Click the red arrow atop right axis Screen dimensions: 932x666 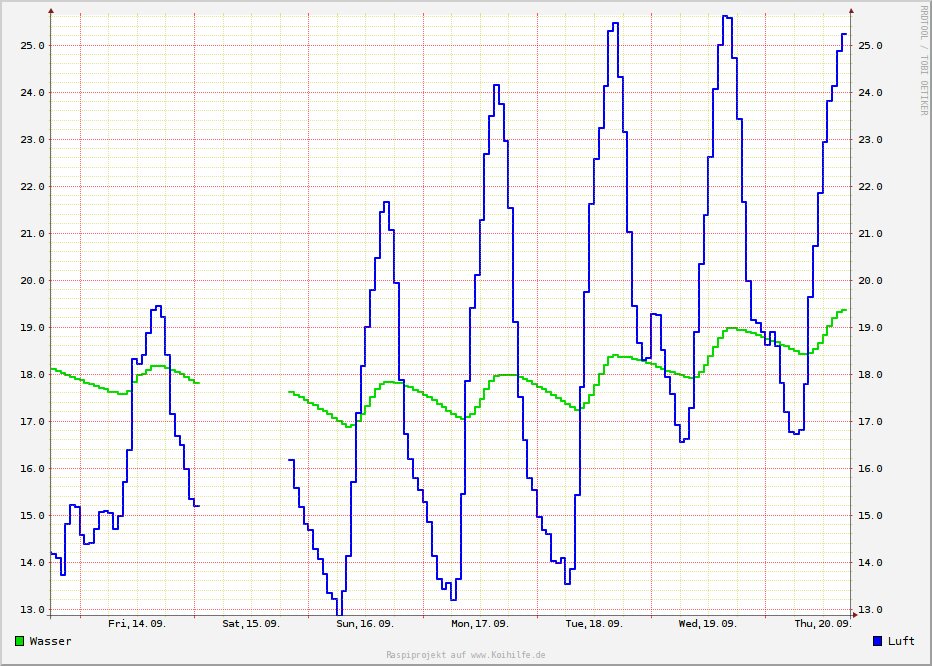[851, 10]
